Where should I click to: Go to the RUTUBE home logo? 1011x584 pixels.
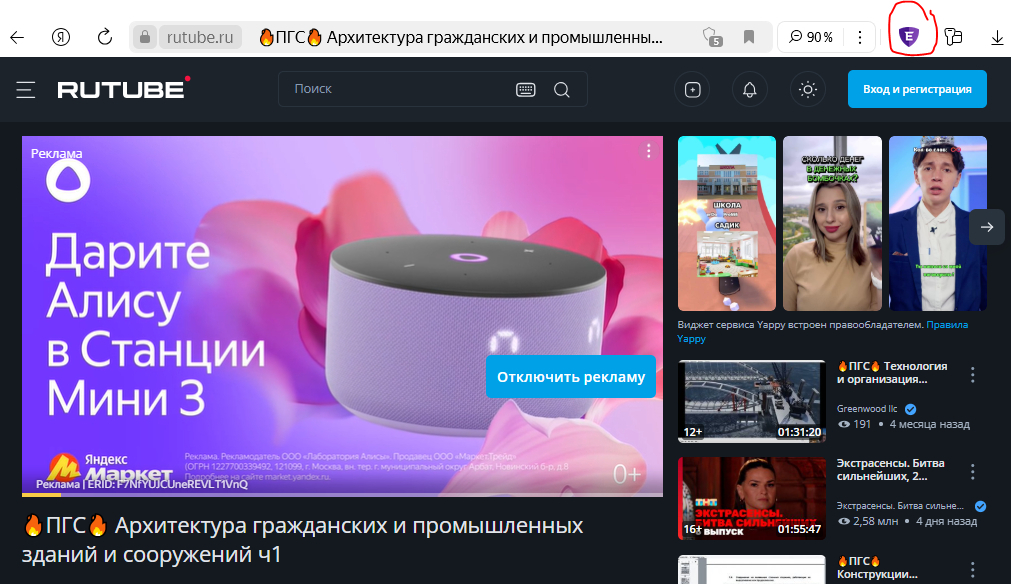coord(123,89)
